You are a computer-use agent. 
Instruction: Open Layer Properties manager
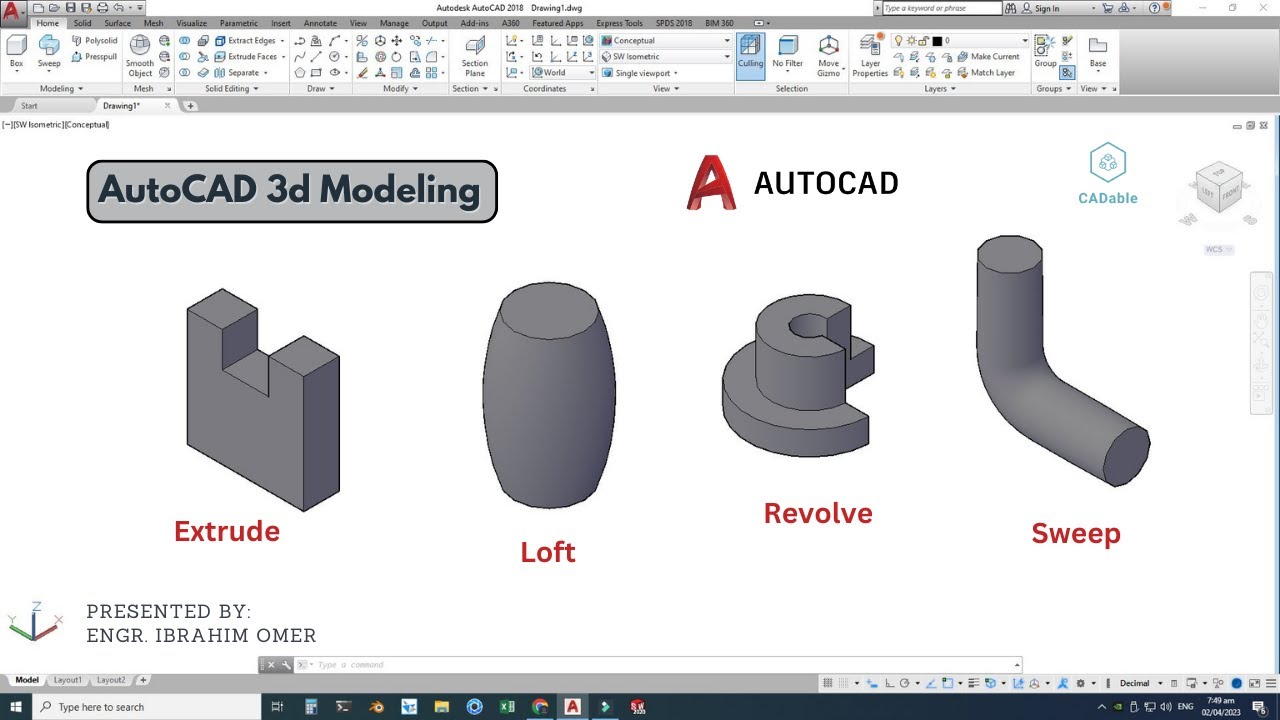click(x=870, y=56)
